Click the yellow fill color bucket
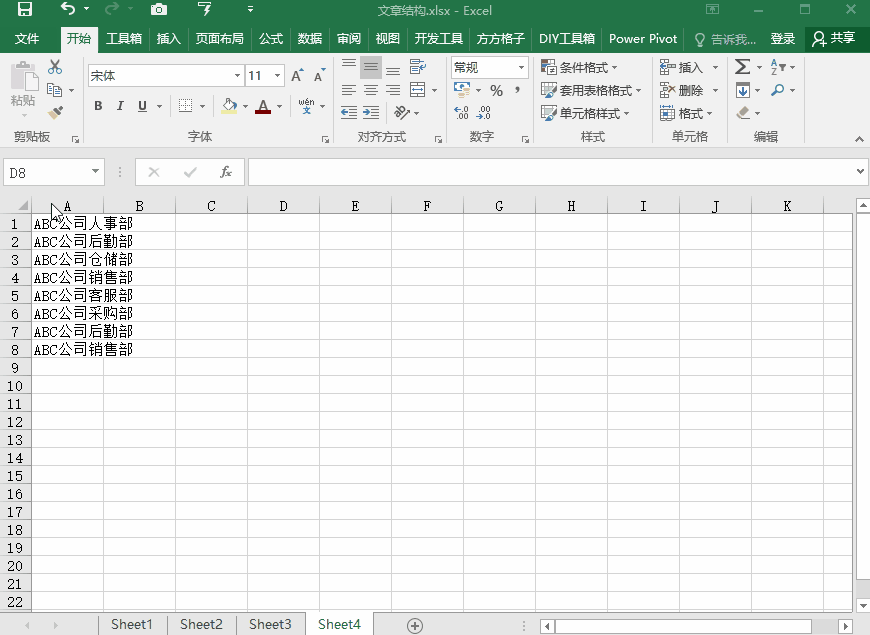This screenshot has height=635, width=870. coord(229,106)
